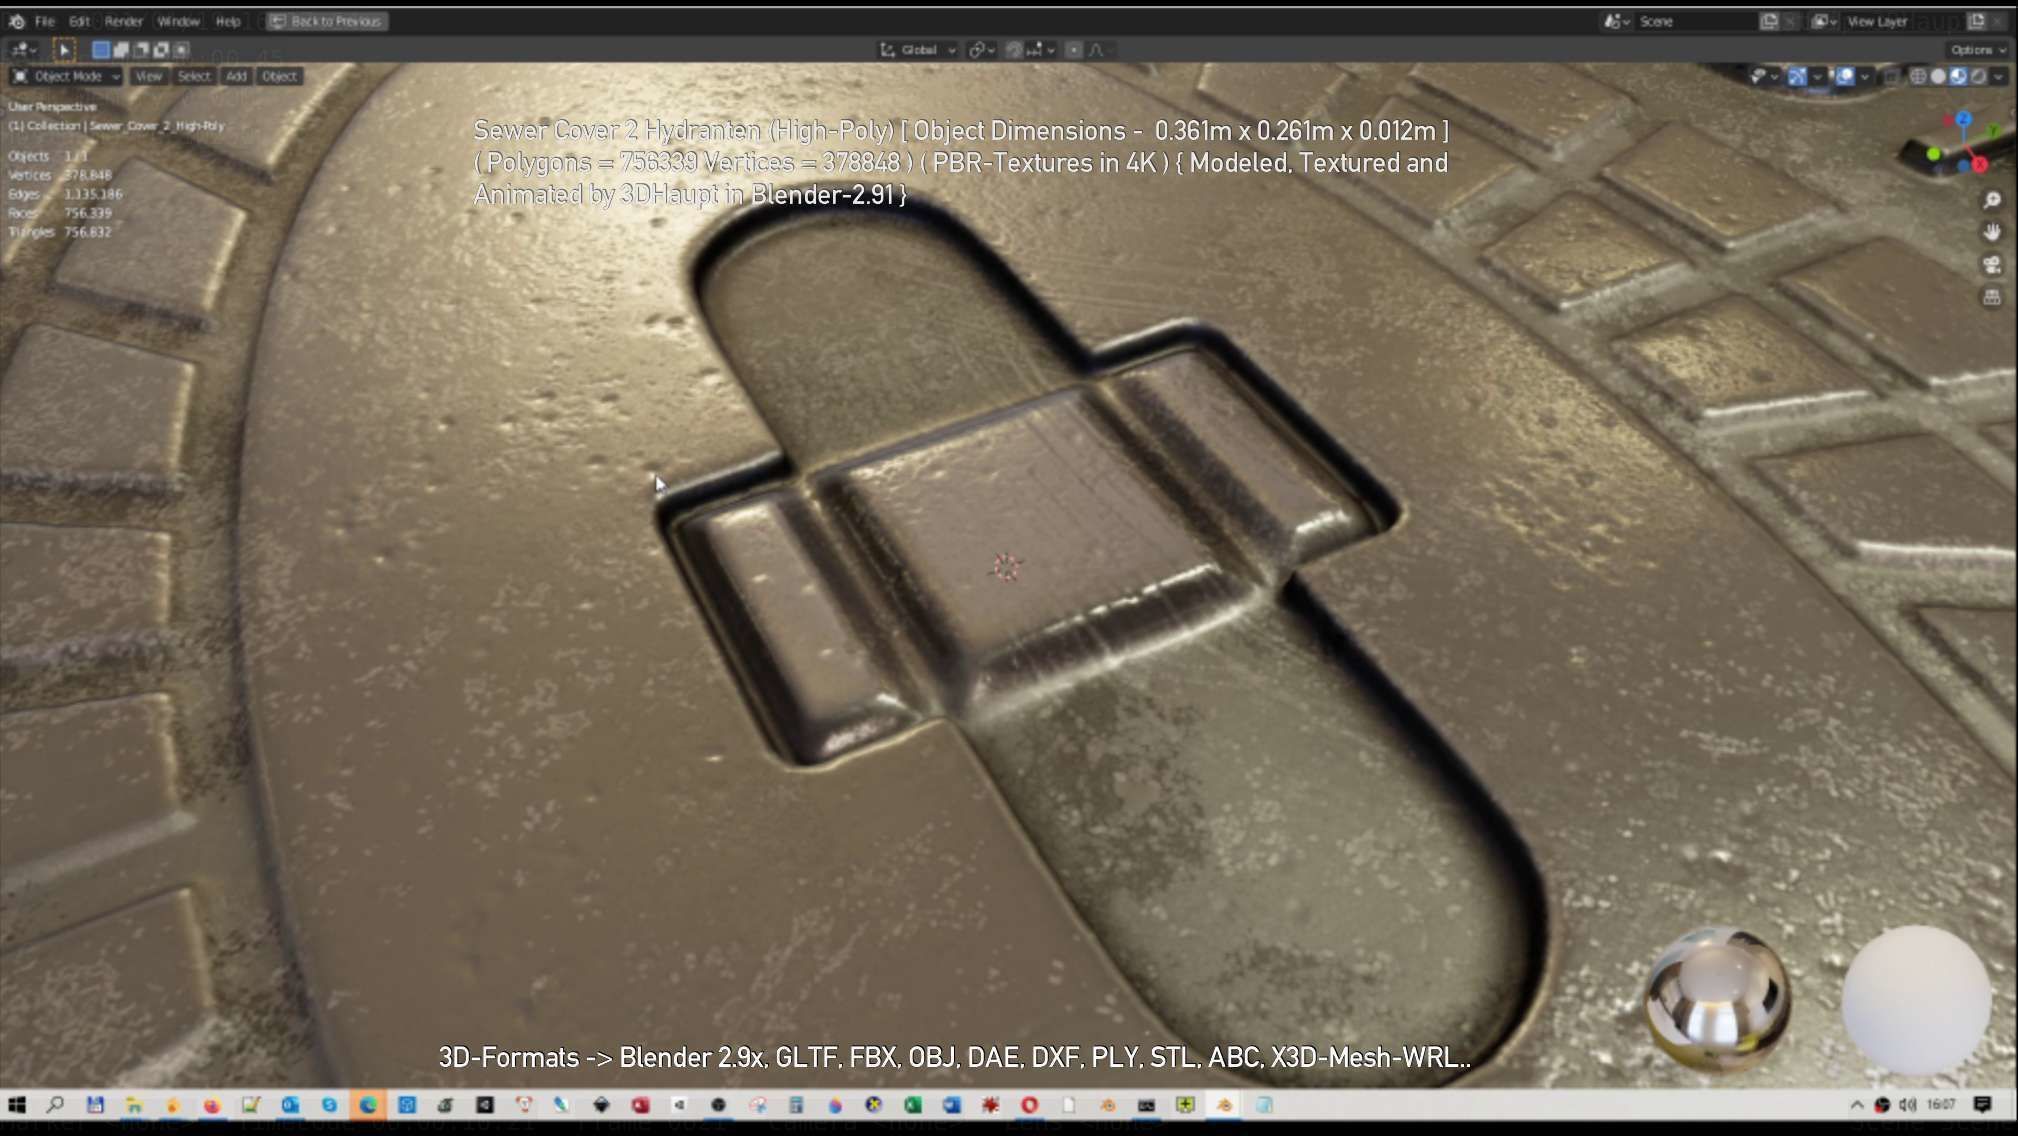Switch perspective/orthographic view icon

tap(1992, 298)
